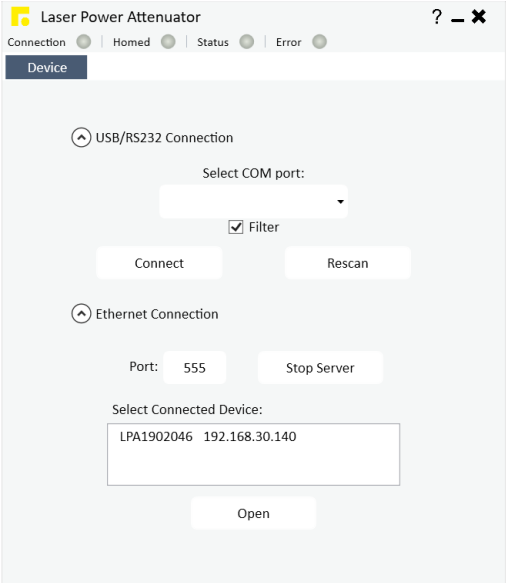Screen dimensions: 506x583
Task: Close the Laser Power Attenuator window
Action: (x=478, y=17)
